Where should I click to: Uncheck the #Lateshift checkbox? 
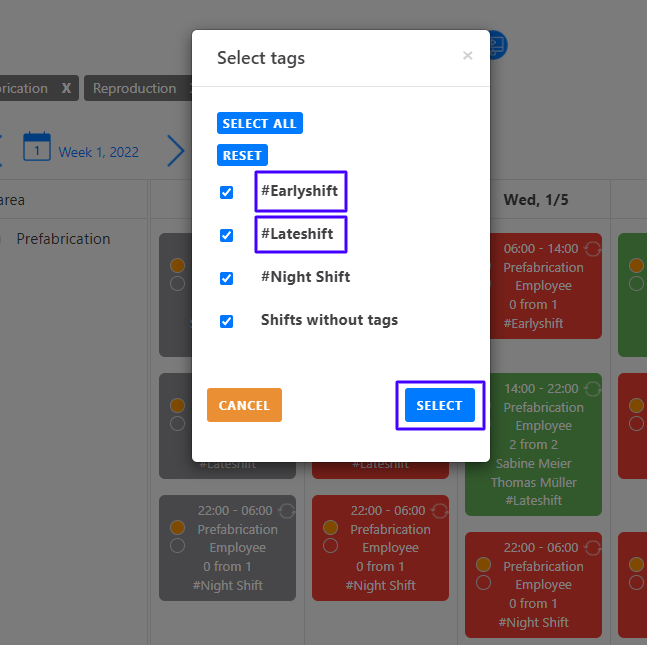(x=226, y=235)
